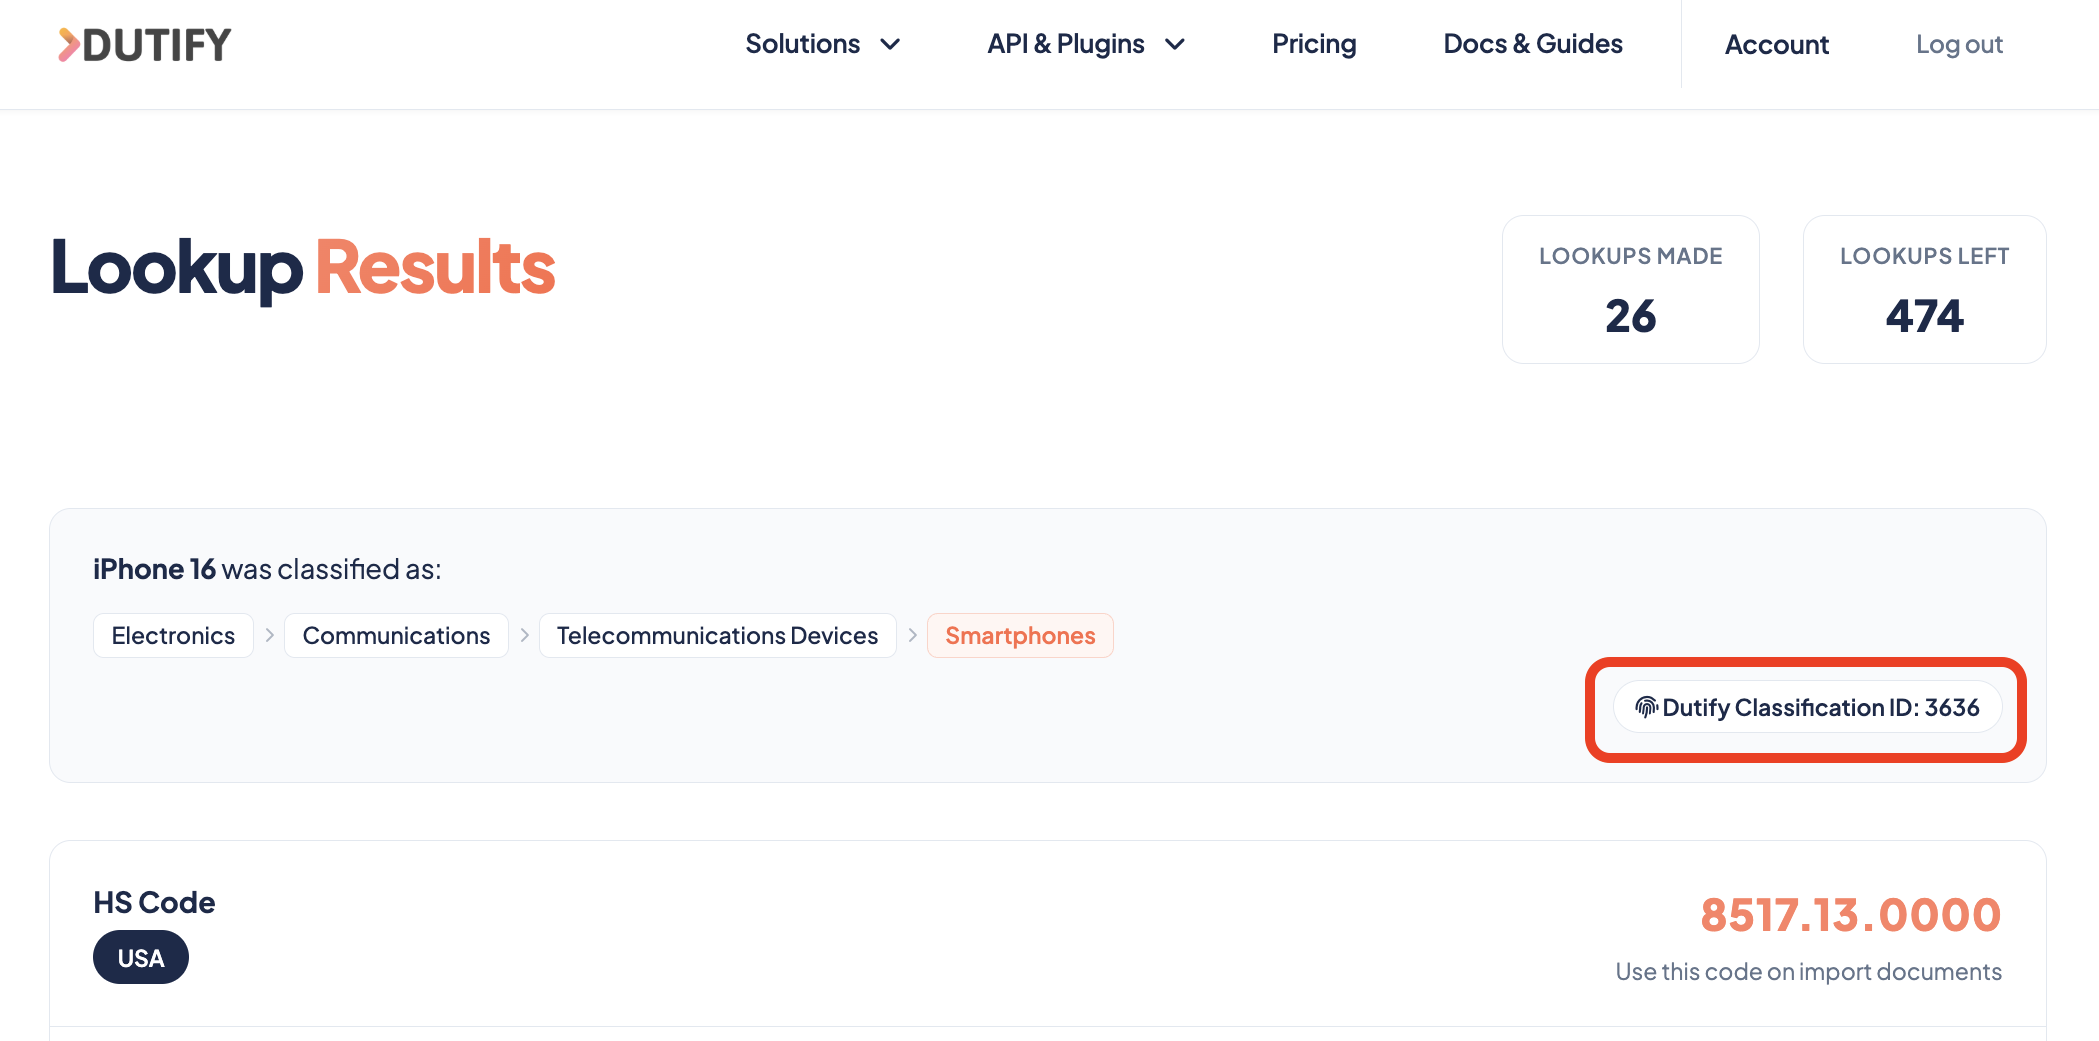Click the 'iPhone 16 was classified as' text

click(x=267, y=569)
